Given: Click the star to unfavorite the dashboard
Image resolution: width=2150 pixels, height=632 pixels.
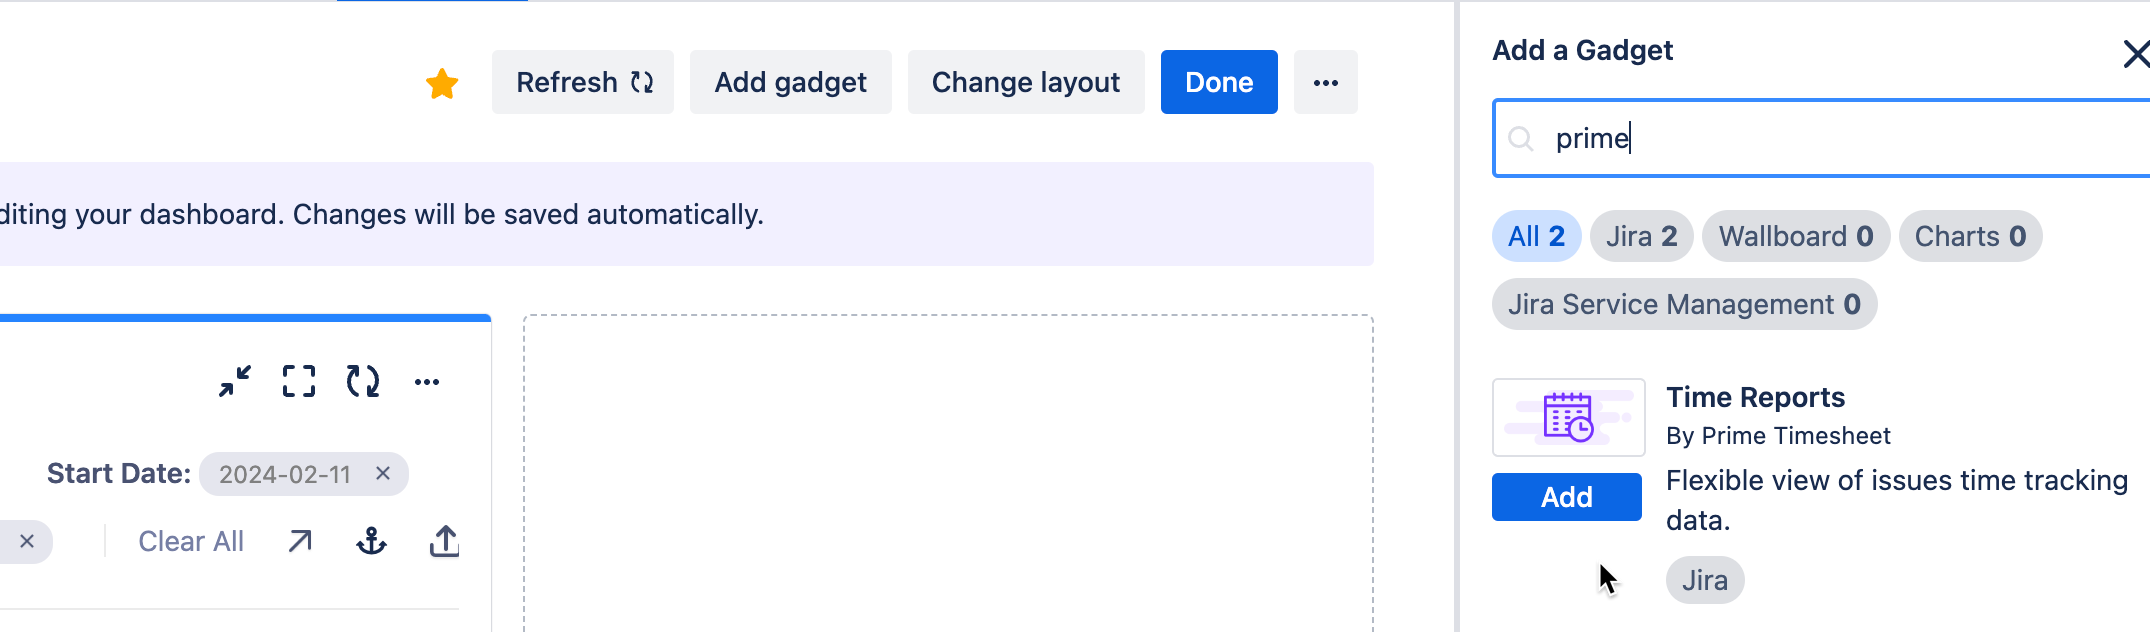Looking at the screenshot, I should click(x=441, y=83).
